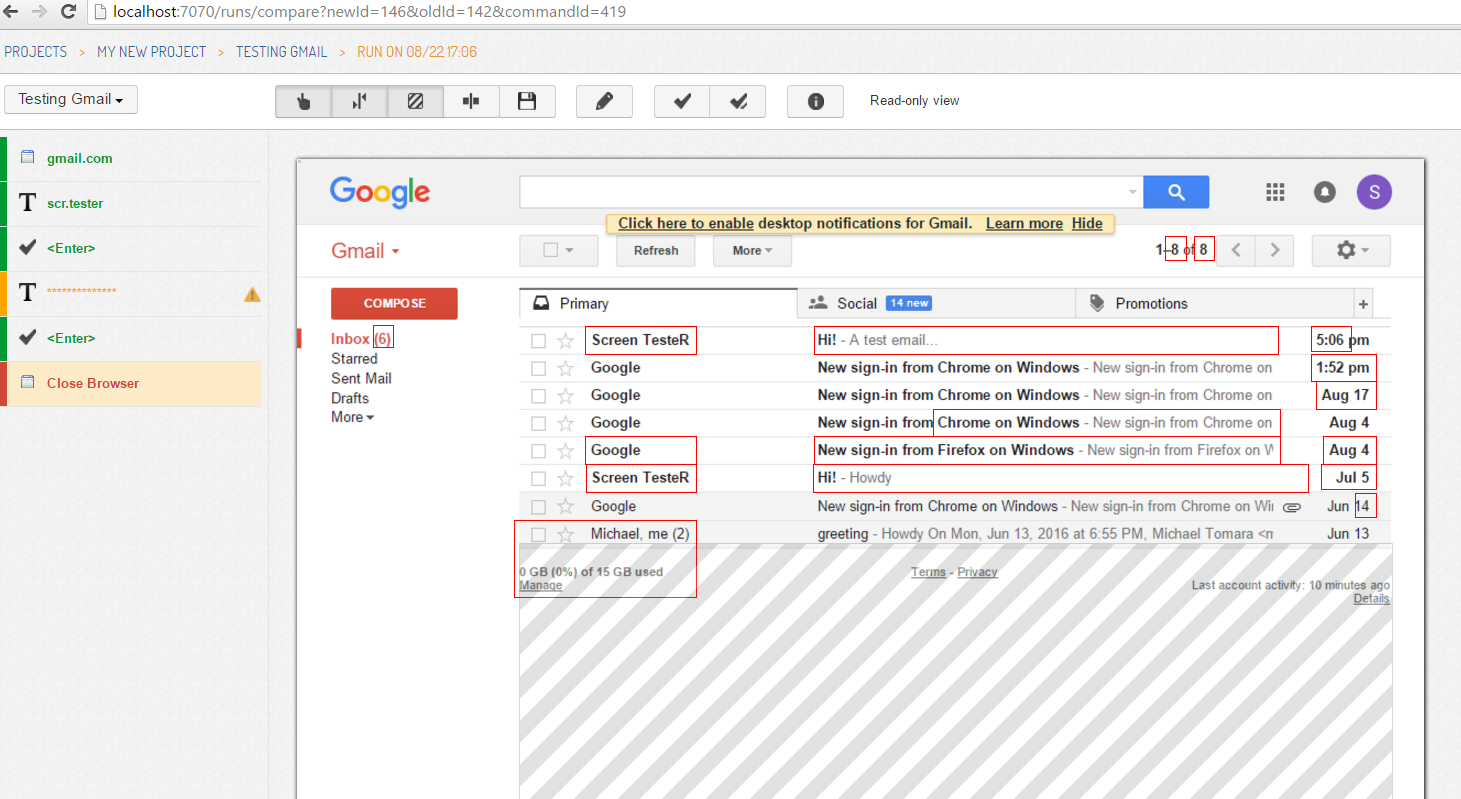The height and width of the screenshot is (799, 1461).
Task: Open the Testing Gmail breadcrumb
Action: [281, 52]
